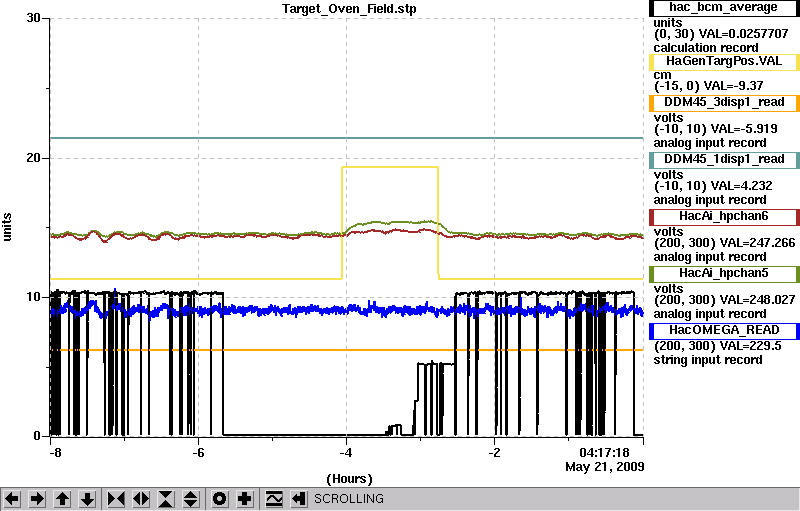Click the 'calculation record' text
The image size is (800, 511).
(706, 48)
